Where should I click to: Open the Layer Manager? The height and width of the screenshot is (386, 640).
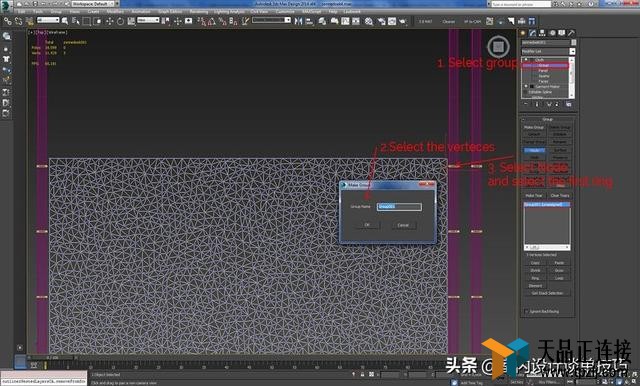322,21
